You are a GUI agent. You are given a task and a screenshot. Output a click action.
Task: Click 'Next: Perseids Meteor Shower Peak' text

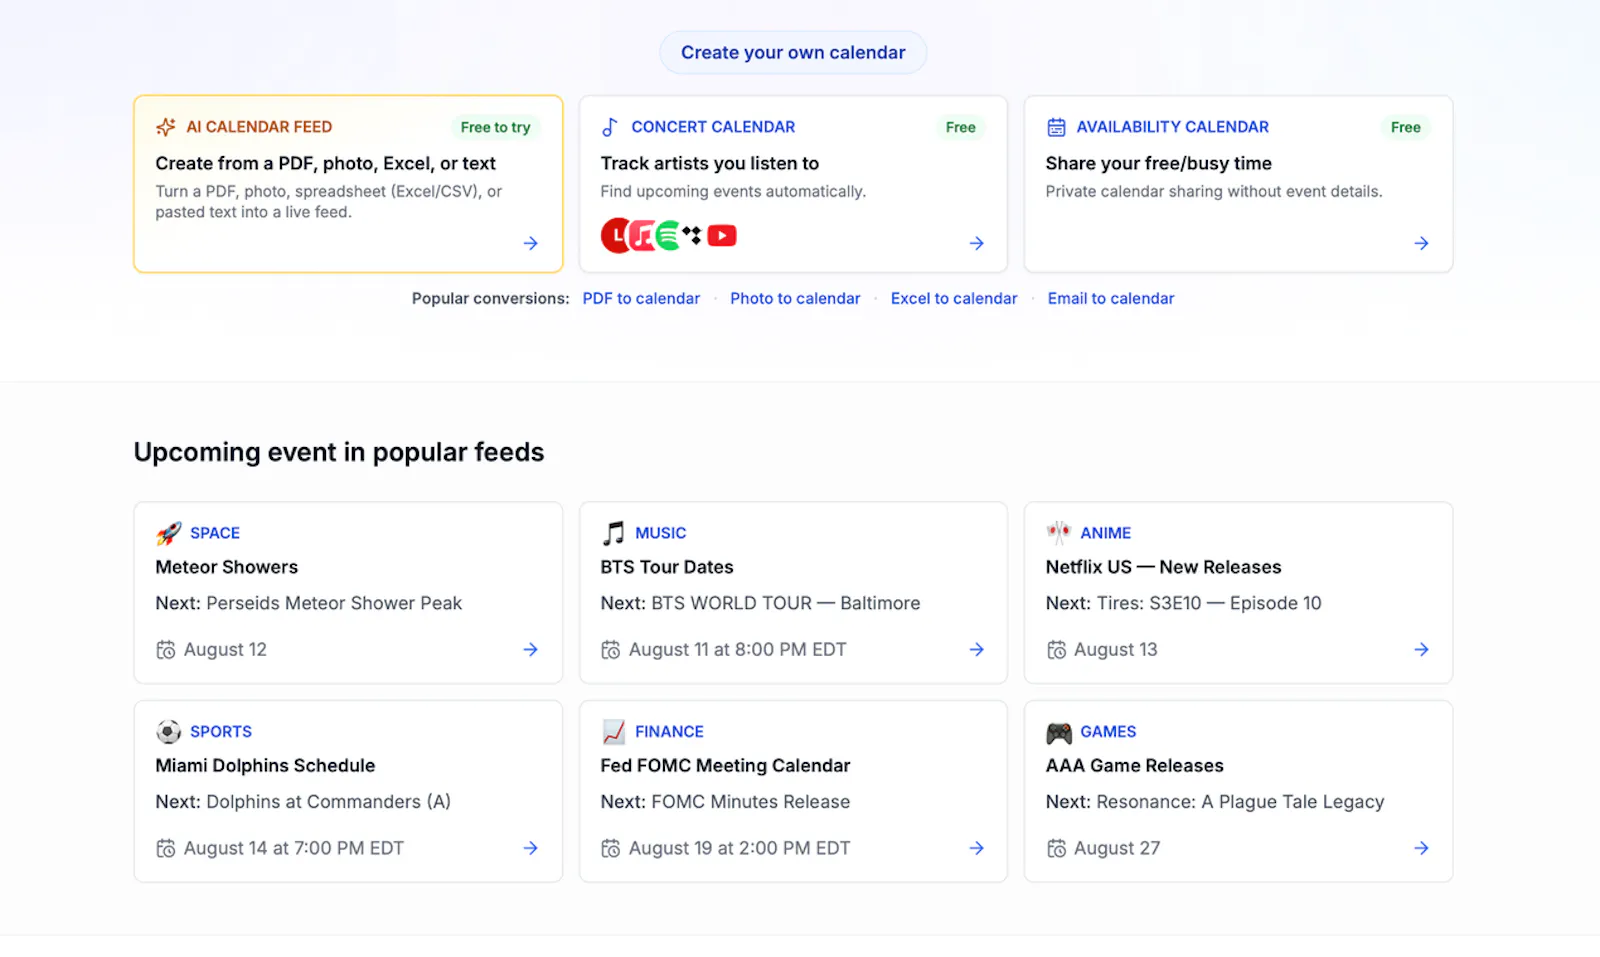point(308,603)
